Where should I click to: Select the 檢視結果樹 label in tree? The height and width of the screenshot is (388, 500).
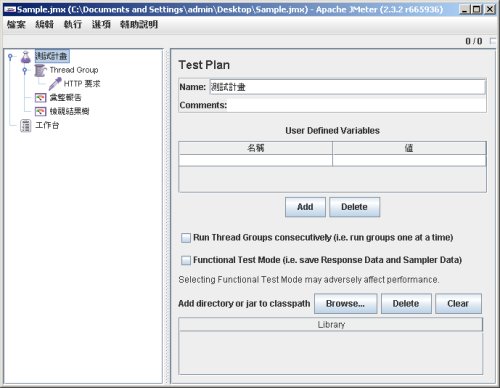click(x=70, y=111)
